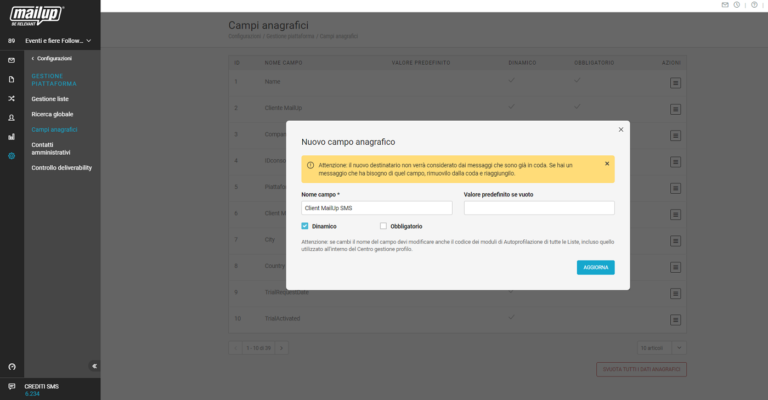Open the mail envelope icon in top bar
This screenshot has height=400, width=768.
click(725, 5)
